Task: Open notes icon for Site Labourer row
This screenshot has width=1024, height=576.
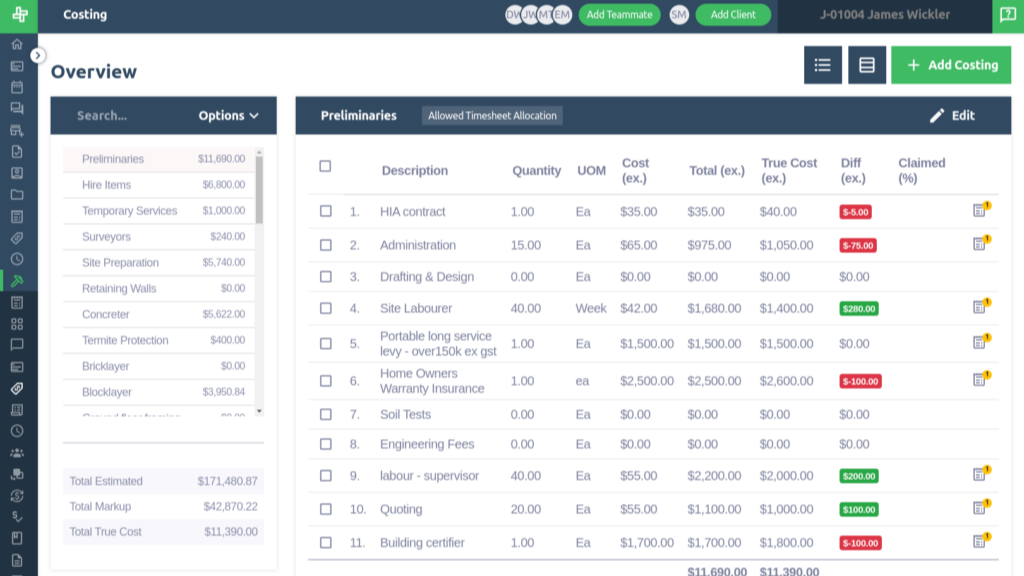Action: (x=981, y=306)
